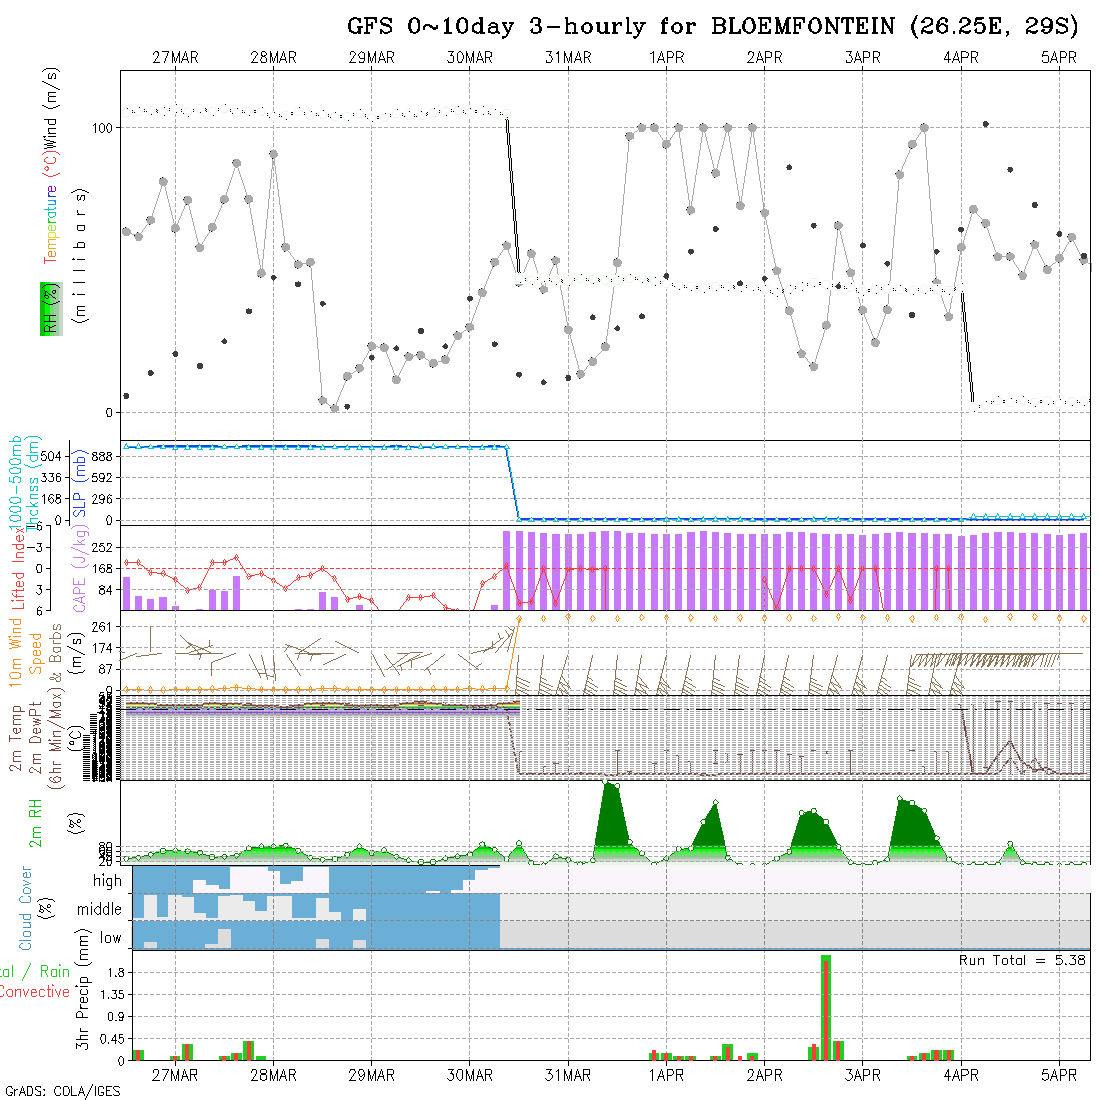The image size is (1100, 1100).
Task: Click the 4APR label on the bottom axis
Action: click(961, 1075)
